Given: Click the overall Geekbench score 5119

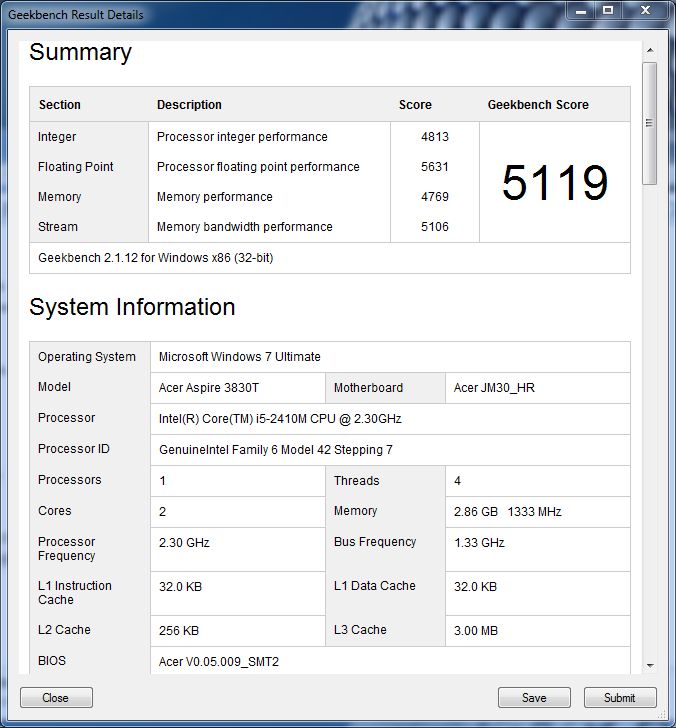Looking at the screenshot, I should point(555,182).
